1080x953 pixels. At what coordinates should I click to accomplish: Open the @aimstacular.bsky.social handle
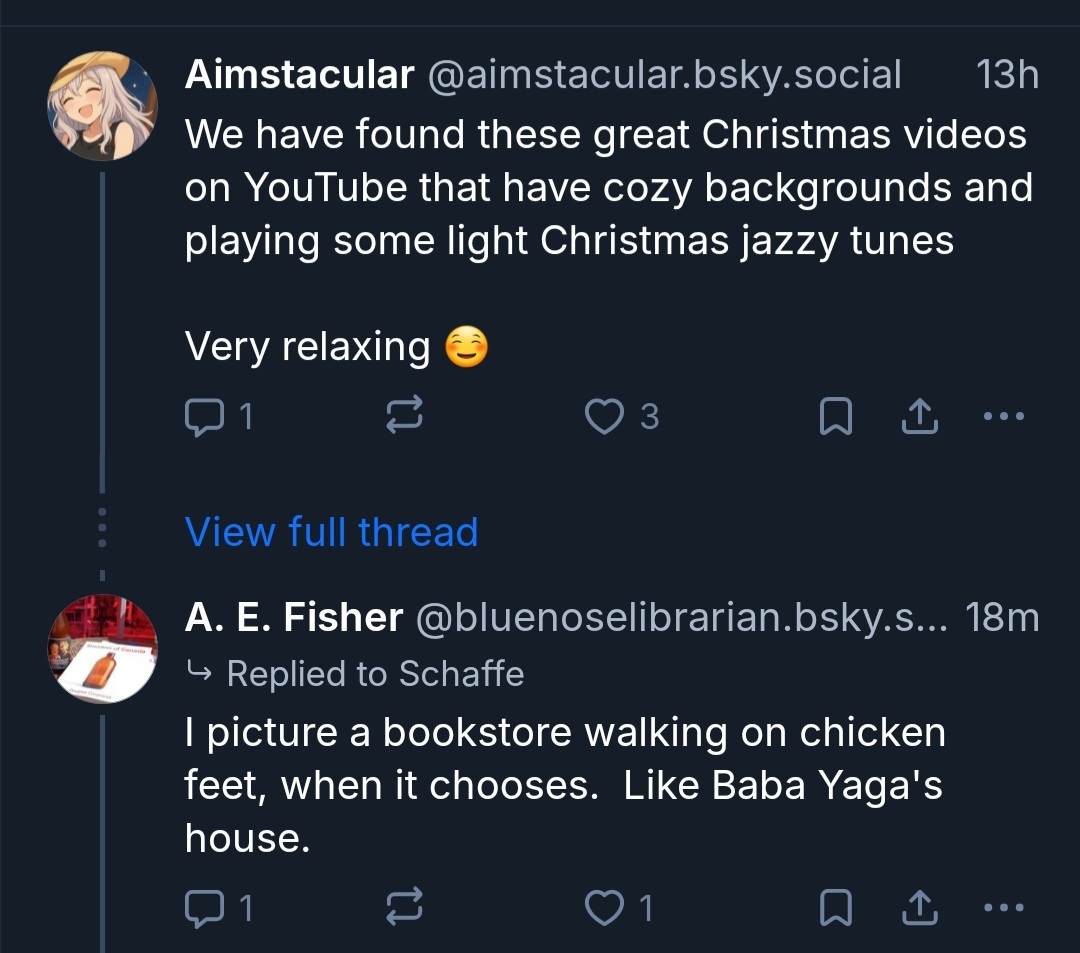[x=664, y=75]
